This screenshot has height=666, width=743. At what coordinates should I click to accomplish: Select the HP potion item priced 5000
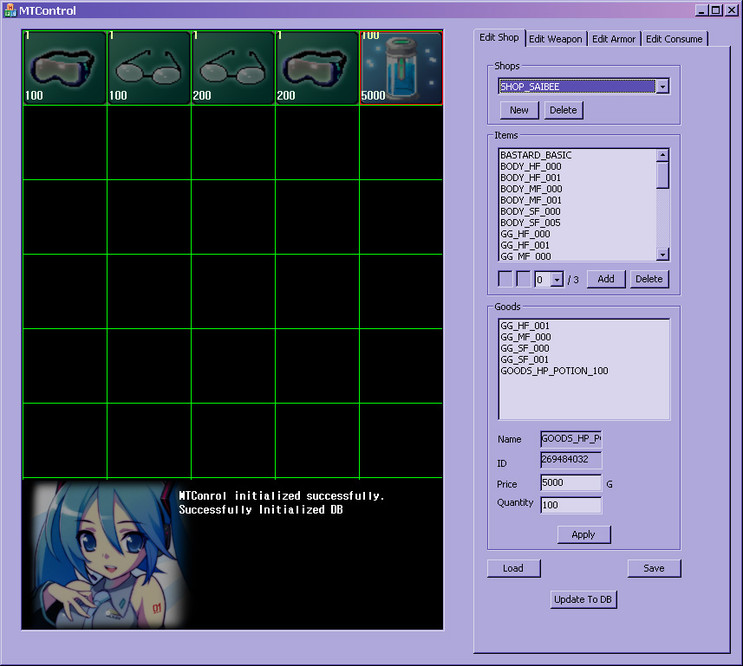400,68
